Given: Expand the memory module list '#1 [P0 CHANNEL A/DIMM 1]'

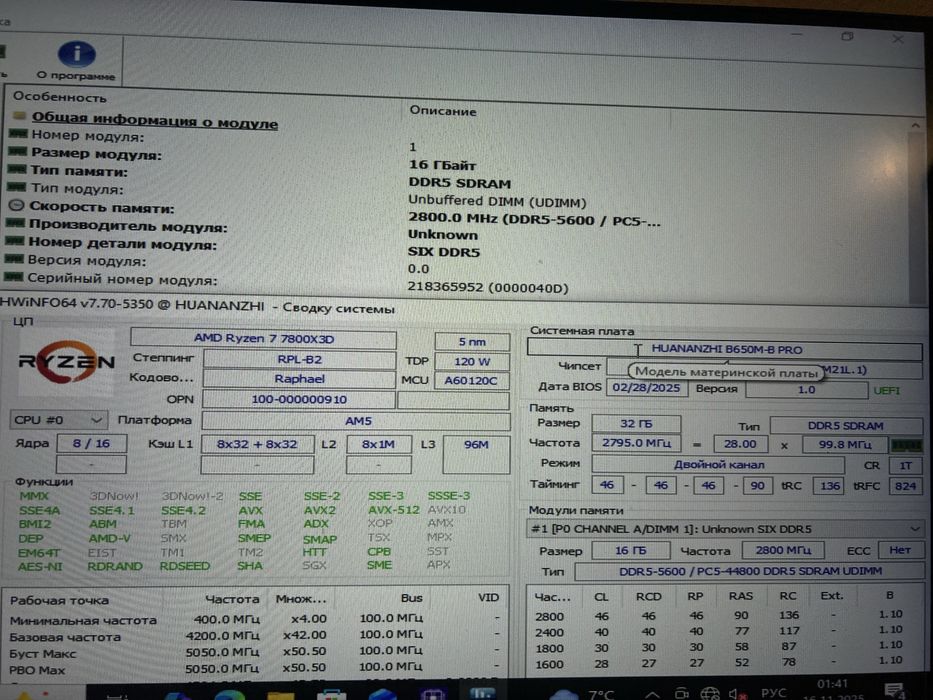Looking at the screenshot, I should click(725, 529).
